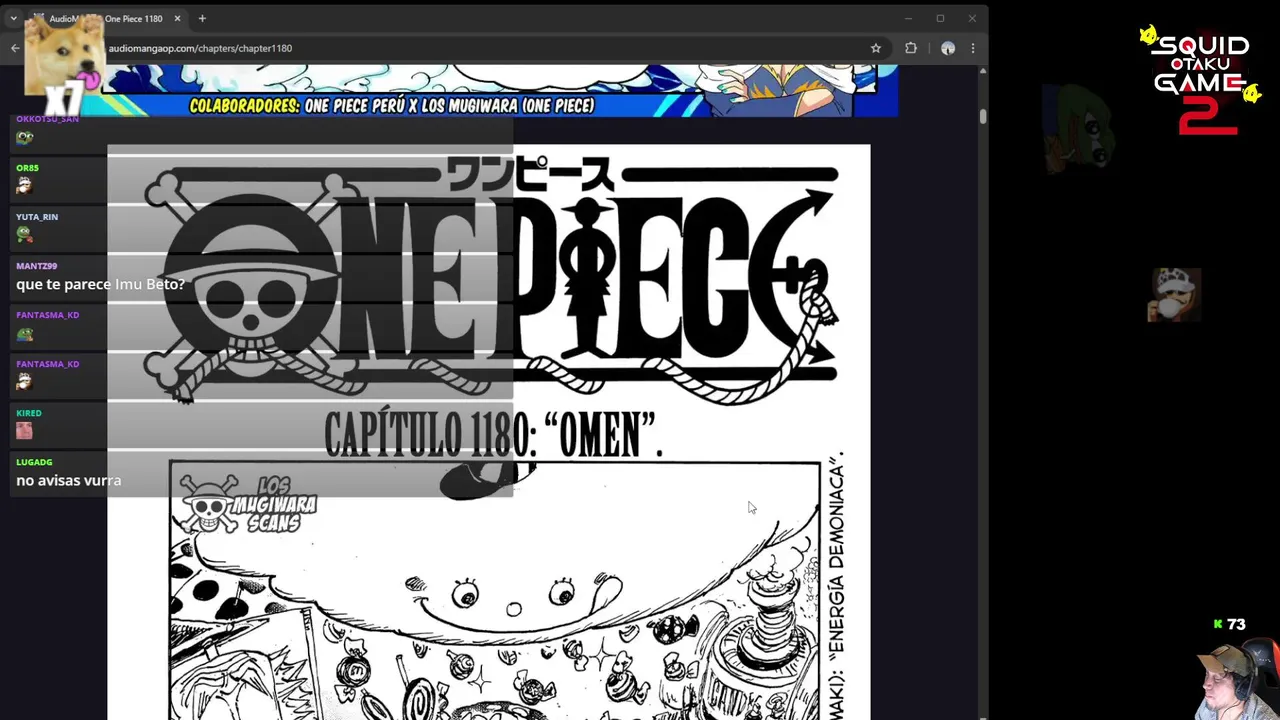Image resolution: width=1280 pixels, height=720 pixels.
Task: Click the pink emote under KIRED
Action: click(24, 431)
